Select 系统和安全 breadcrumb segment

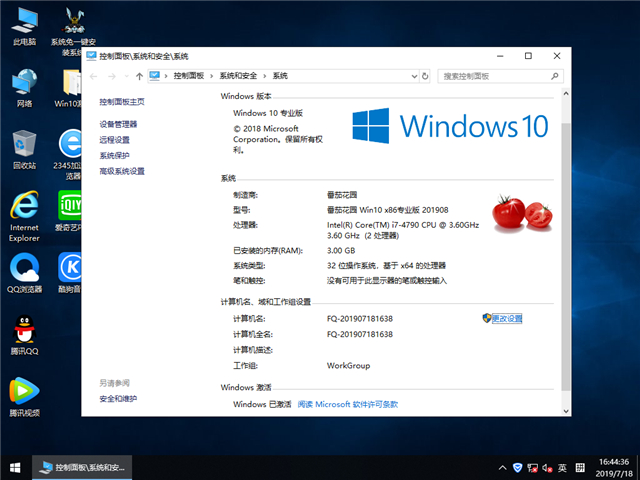click(x=238, y=76)
